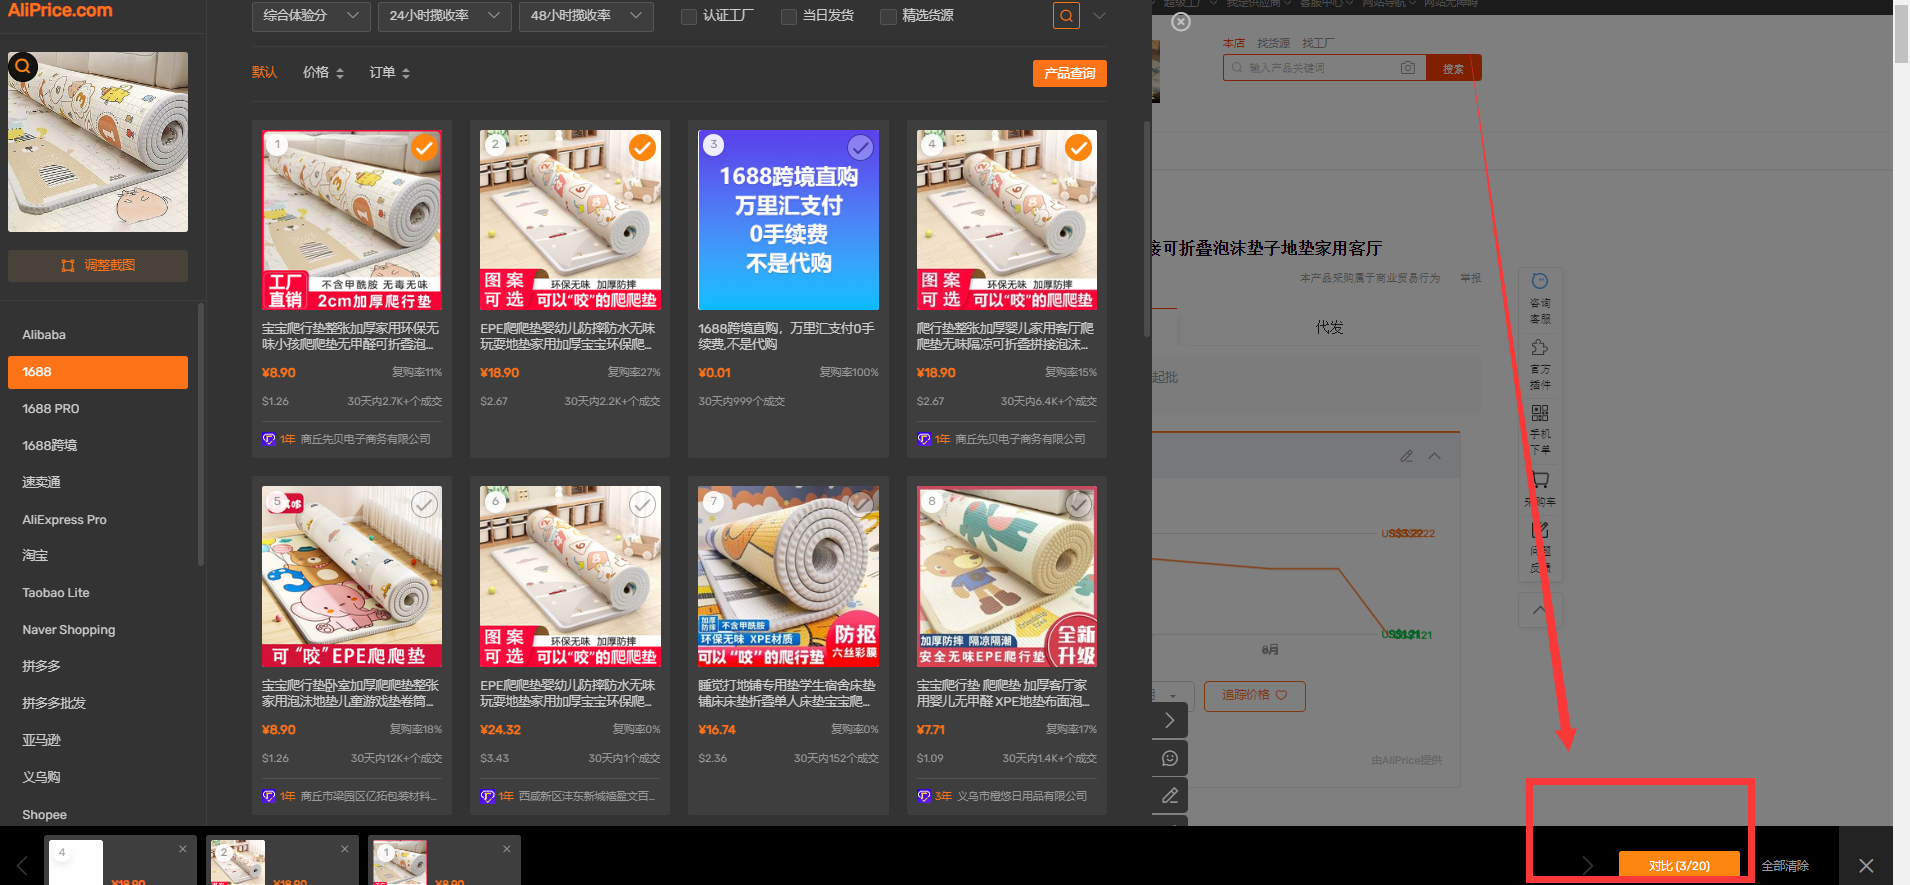Open the 综合体验分 dropdown
This screenshot has height=885, width=1910.
[x=311, y=16]
